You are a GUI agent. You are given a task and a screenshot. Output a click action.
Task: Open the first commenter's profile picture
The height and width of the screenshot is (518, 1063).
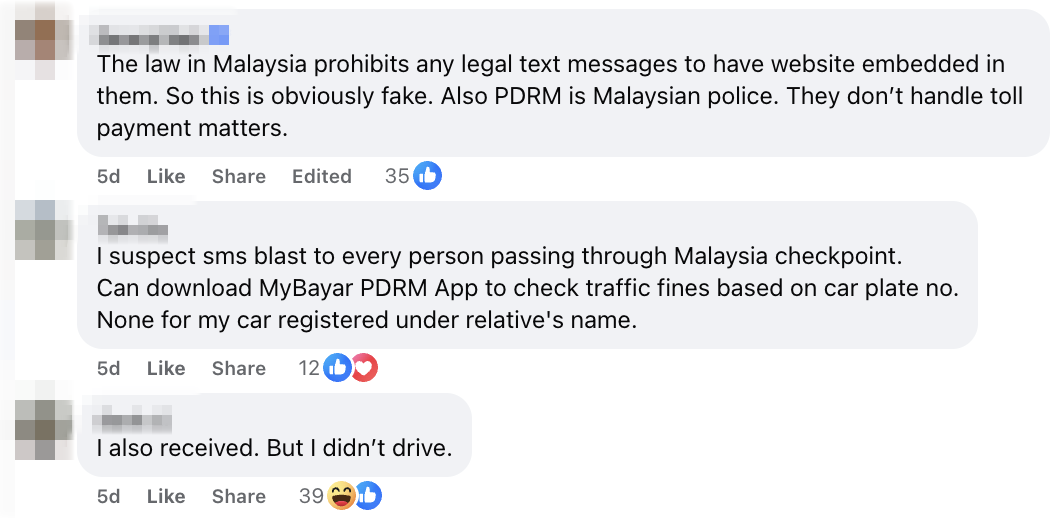43,40
